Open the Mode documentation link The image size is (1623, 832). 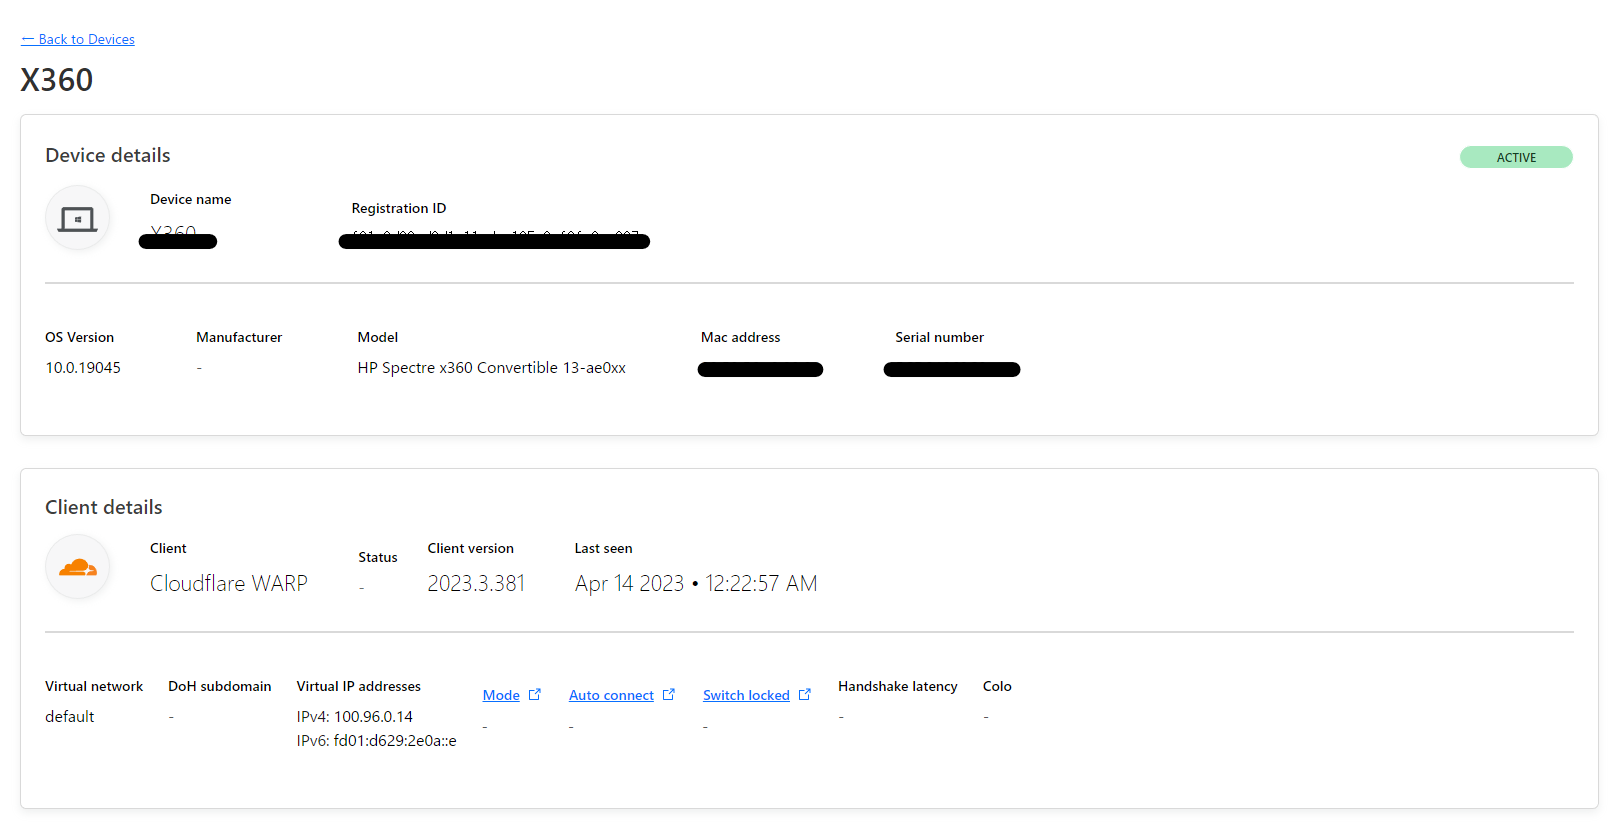point(501,695)
